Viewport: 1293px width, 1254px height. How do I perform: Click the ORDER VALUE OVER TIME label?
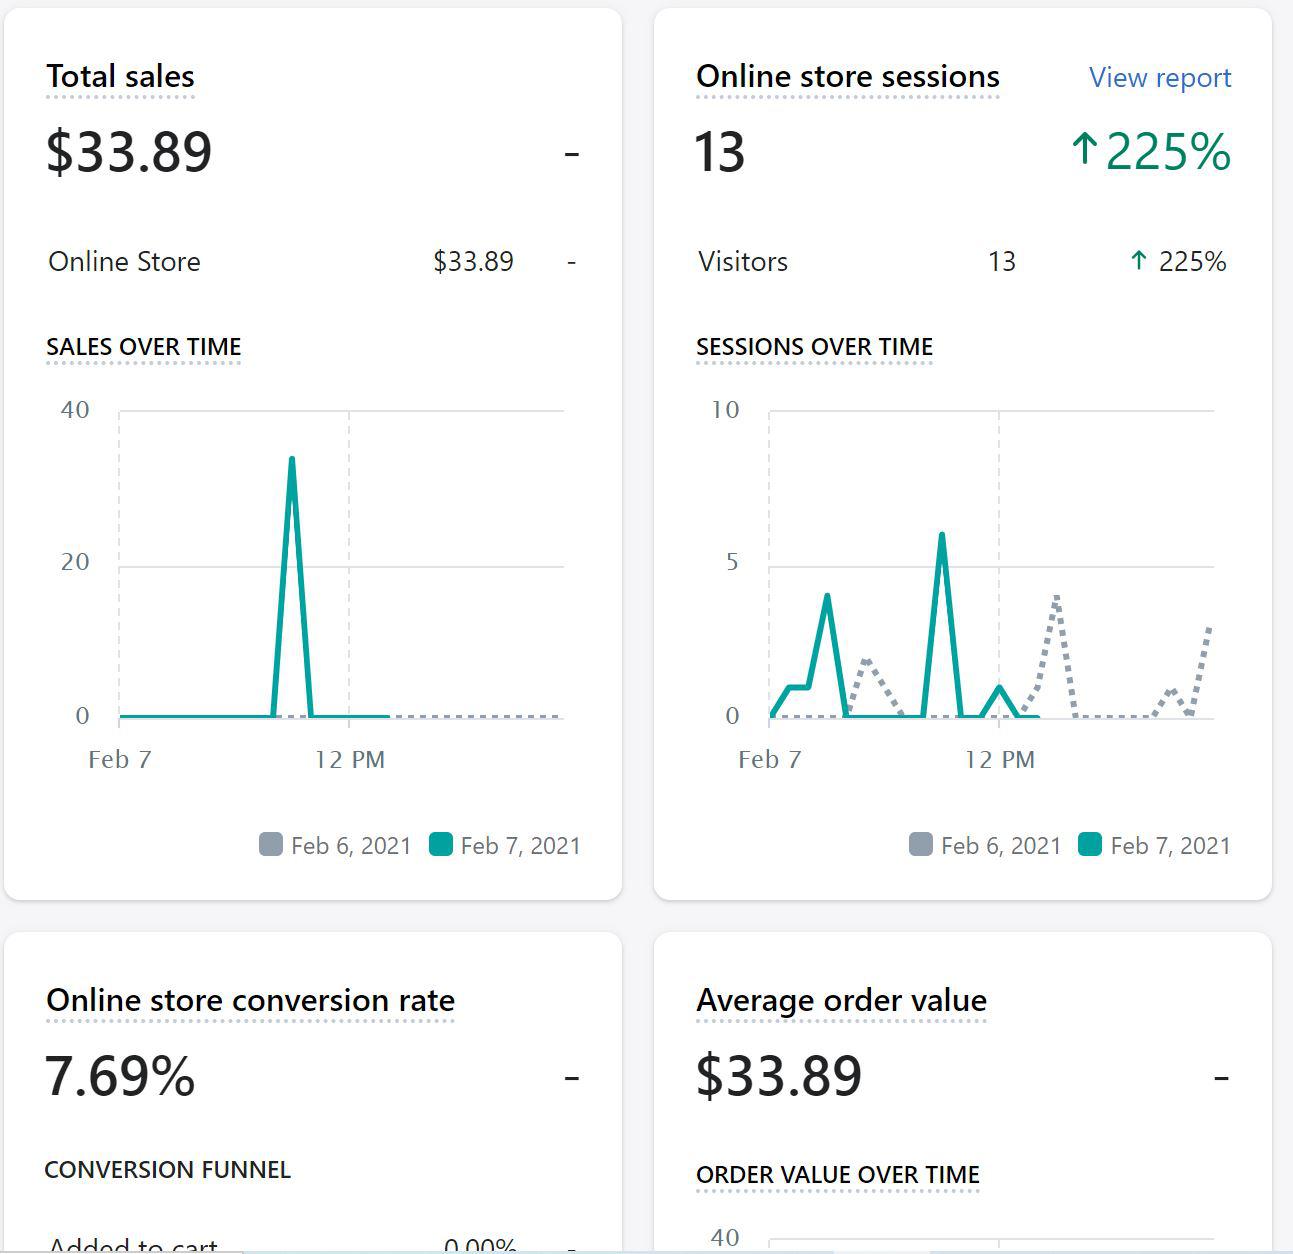[838, 1175]
